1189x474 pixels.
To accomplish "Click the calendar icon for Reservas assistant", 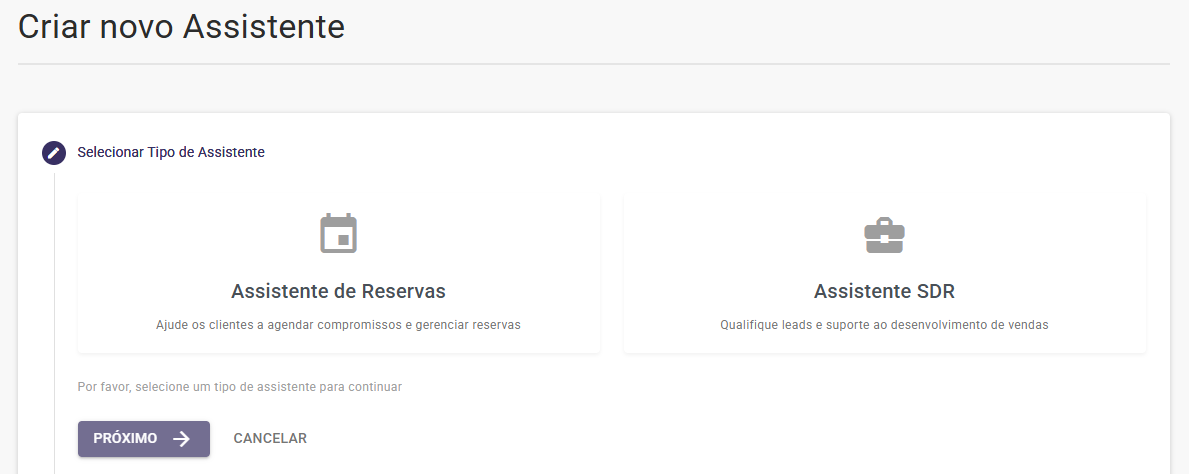I will [x=338, y=234].
